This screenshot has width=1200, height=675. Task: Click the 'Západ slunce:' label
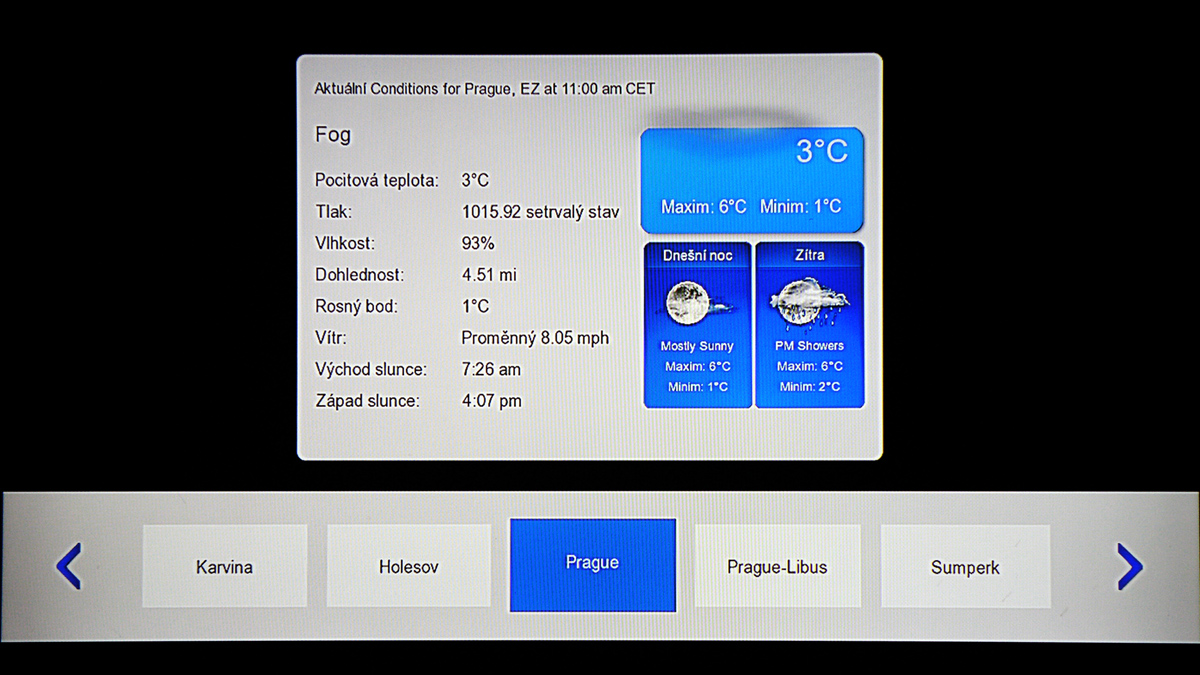367,401
